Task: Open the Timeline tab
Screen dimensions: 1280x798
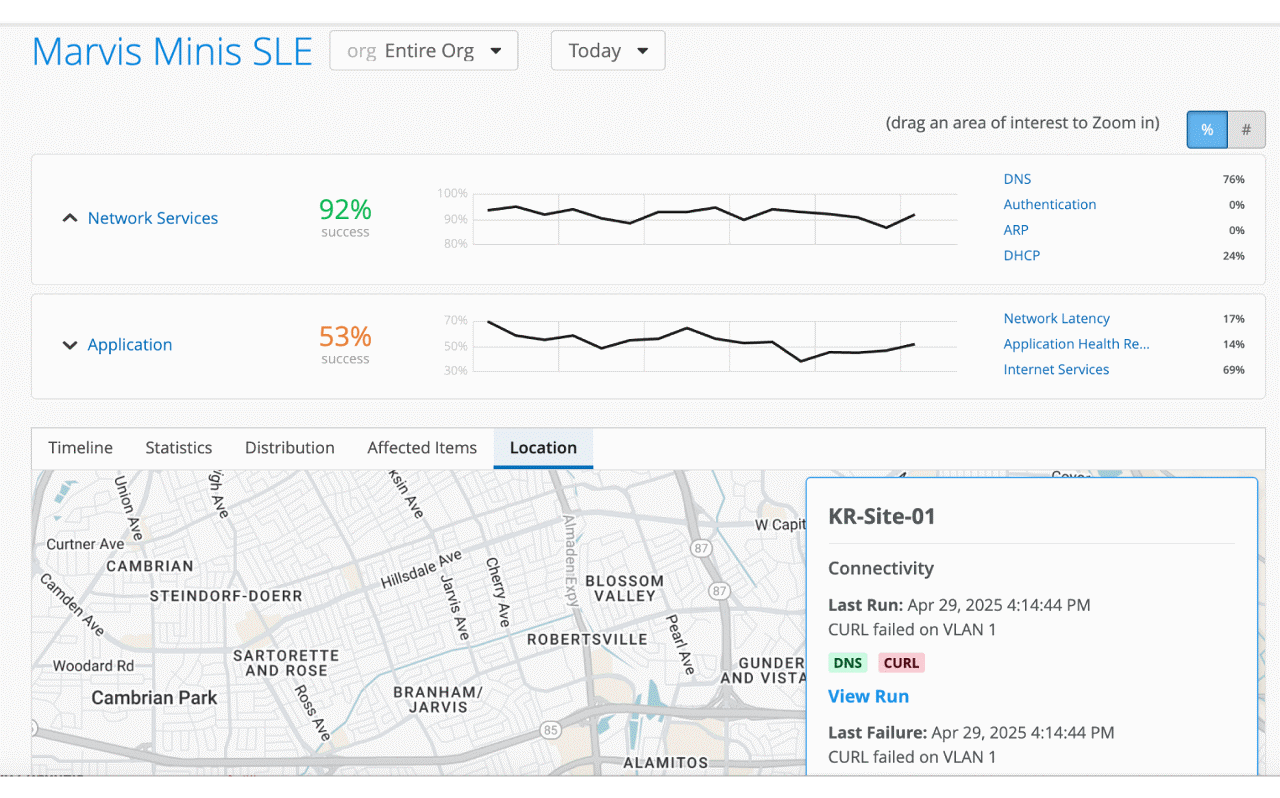Action: pyautogui.click(x=81, y=448)
